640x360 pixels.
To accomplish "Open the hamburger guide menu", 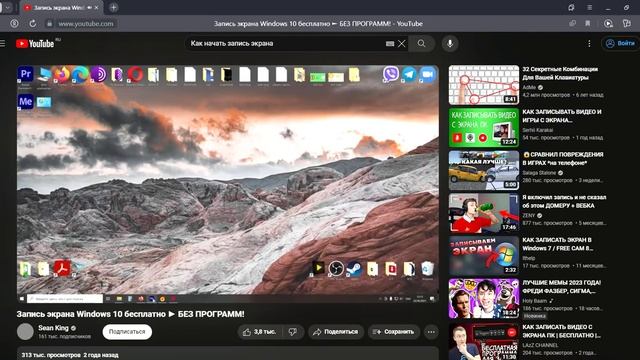I will pyautogui.click(x=2, y=43).
